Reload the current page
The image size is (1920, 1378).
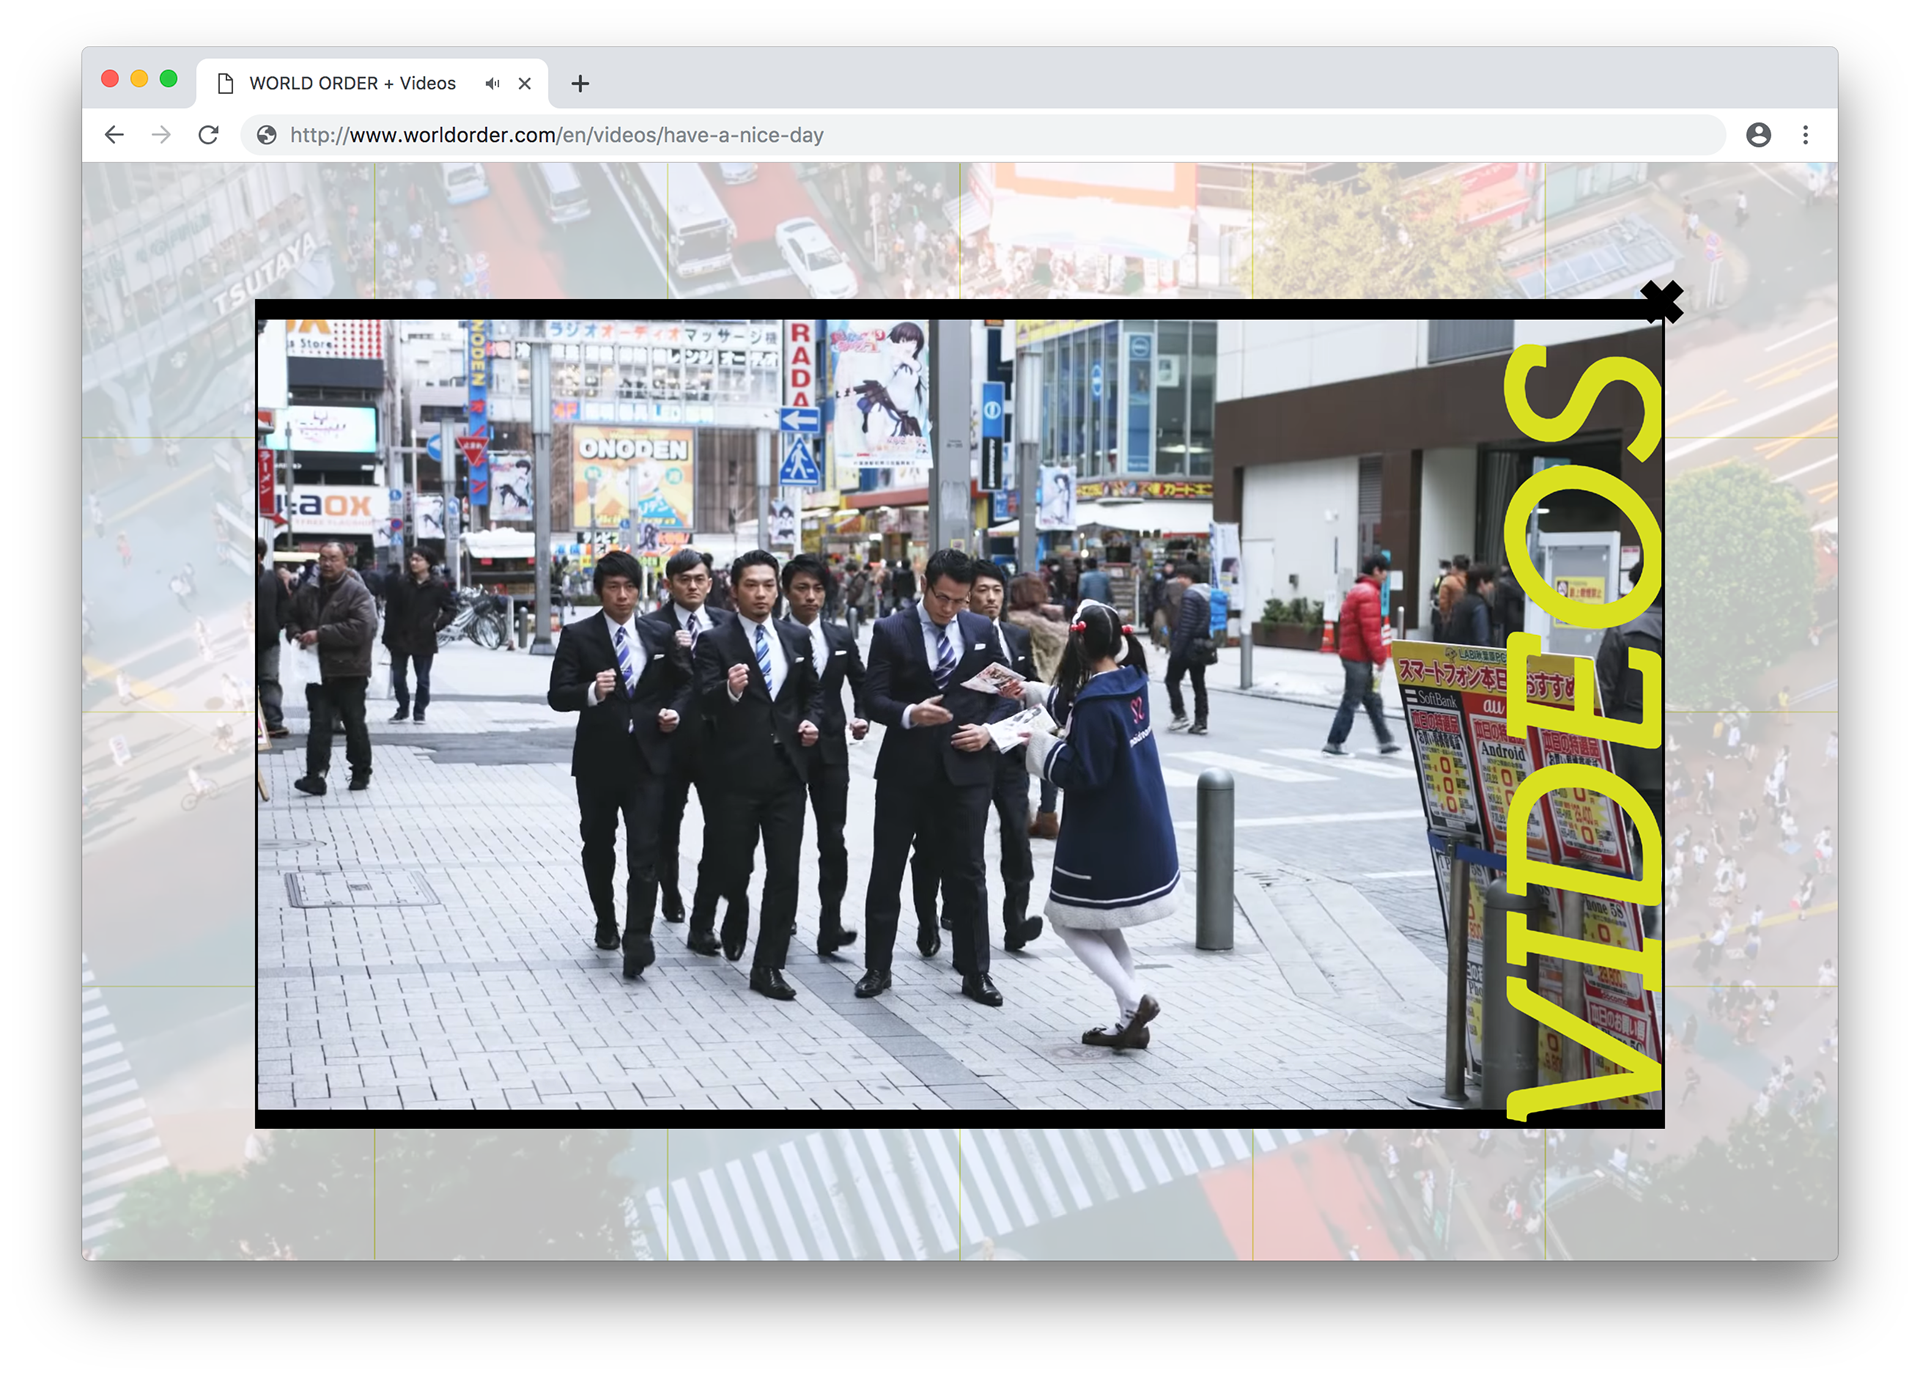(x=208, y=135)
